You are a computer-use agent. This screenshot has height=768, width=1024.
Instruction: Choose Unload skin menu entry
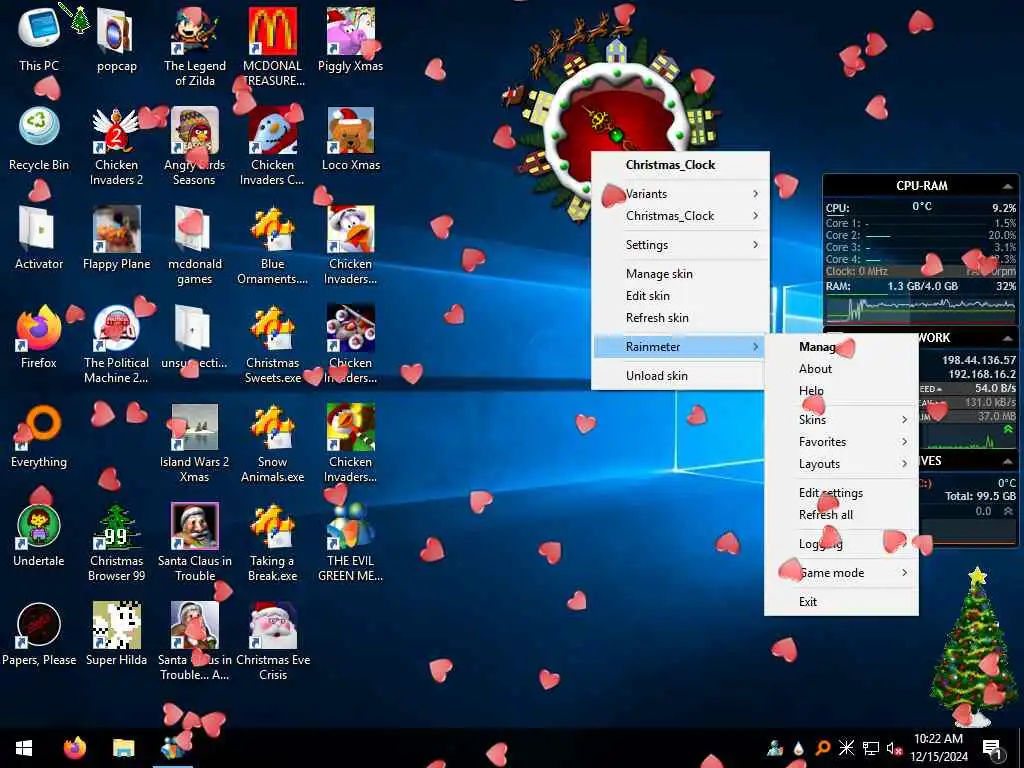pos(680,376)
